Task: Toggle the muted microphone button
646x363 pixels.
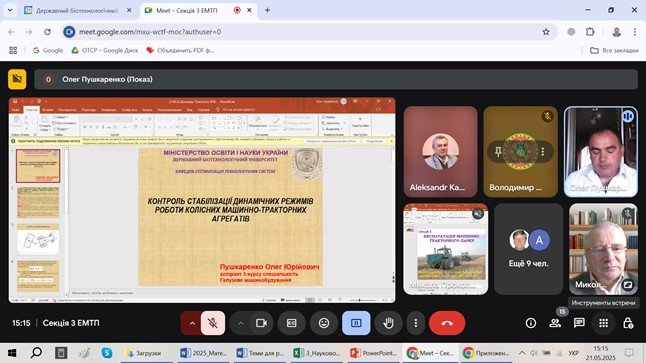Action: click(213, 323)
